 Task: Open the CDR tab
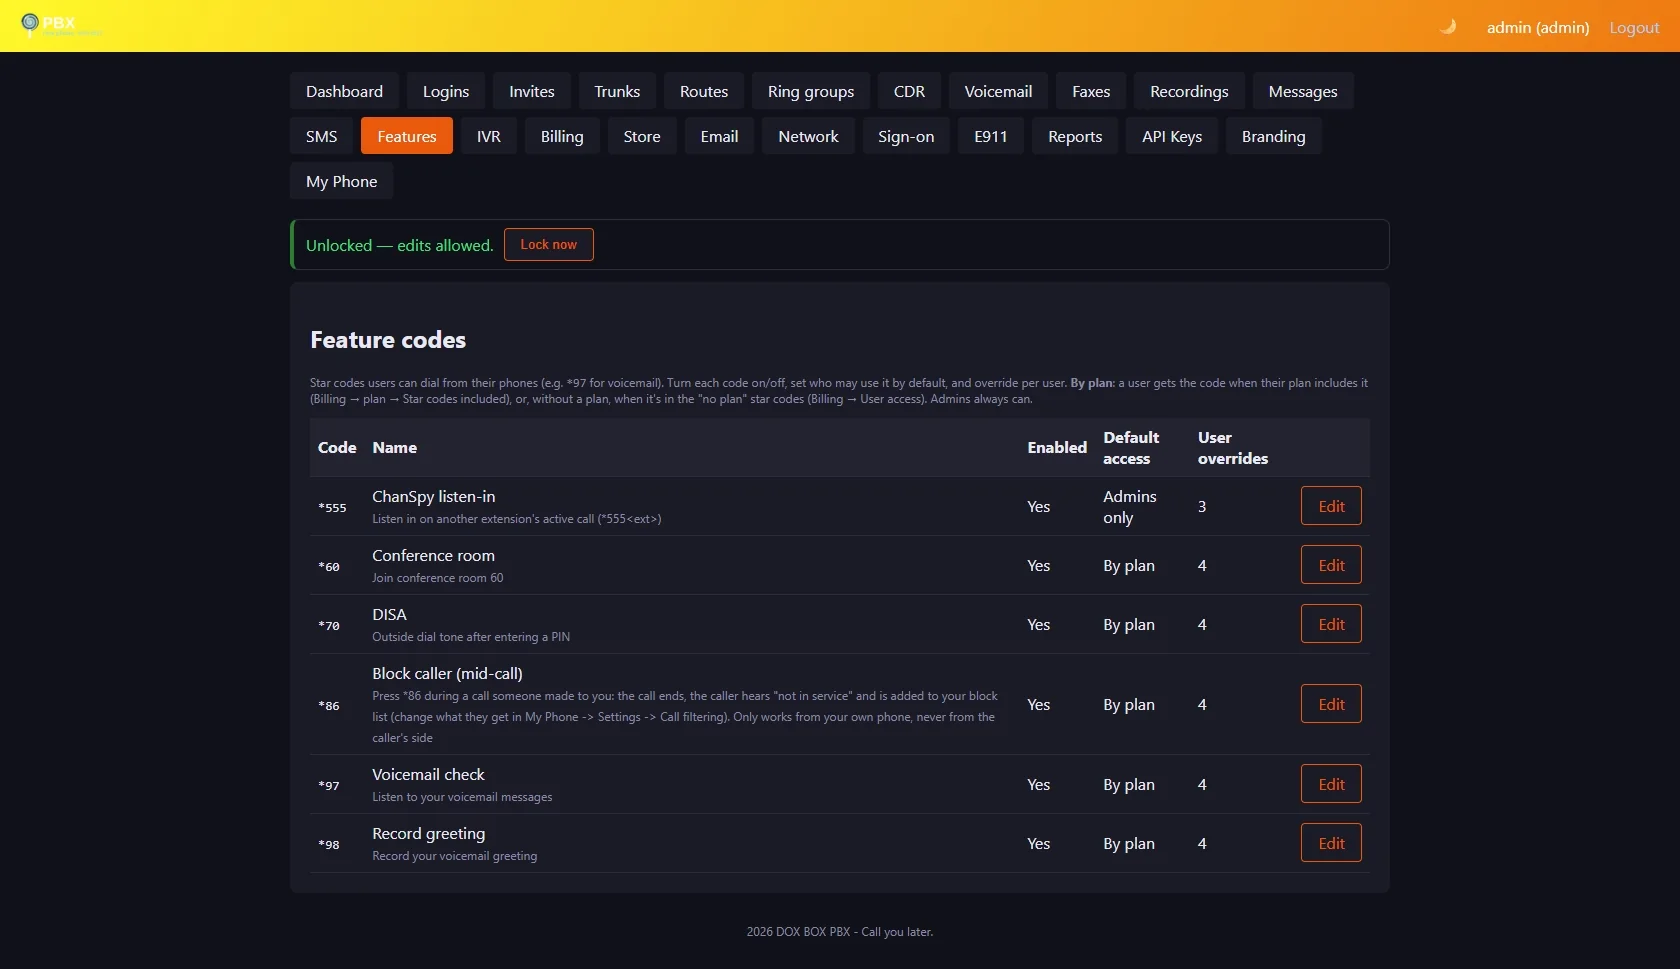909,91
